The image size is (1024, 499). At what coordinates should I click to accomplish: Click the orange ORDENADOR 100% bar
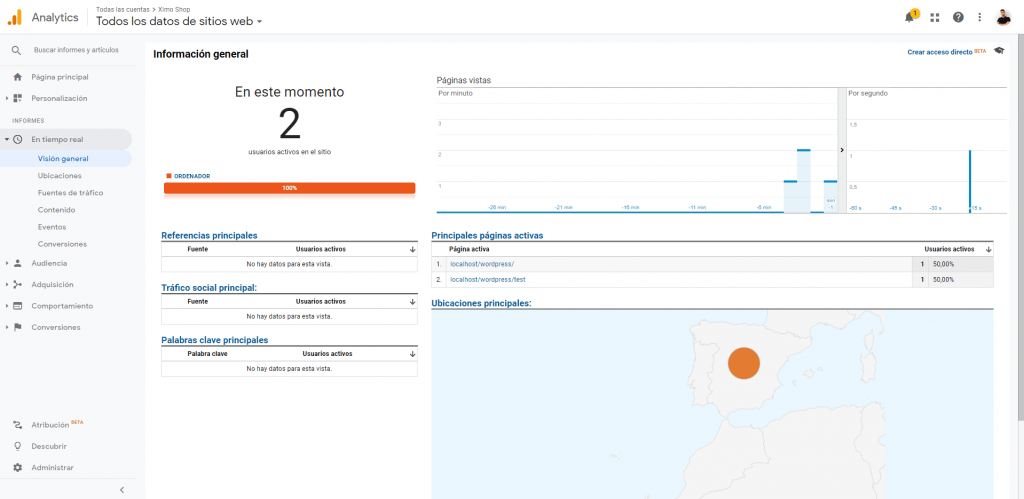tap(289, 188)
